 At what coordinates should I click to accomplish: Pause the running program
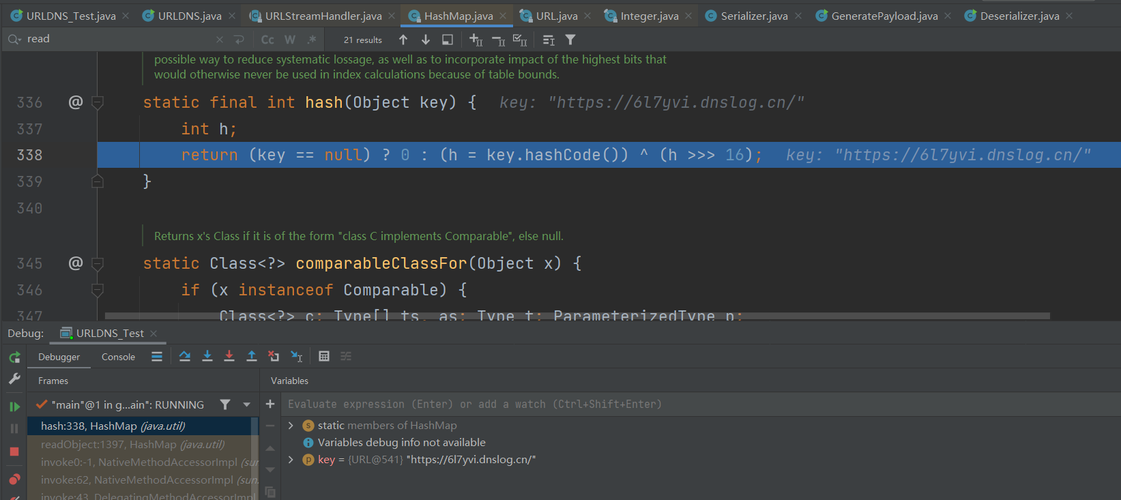14,428
